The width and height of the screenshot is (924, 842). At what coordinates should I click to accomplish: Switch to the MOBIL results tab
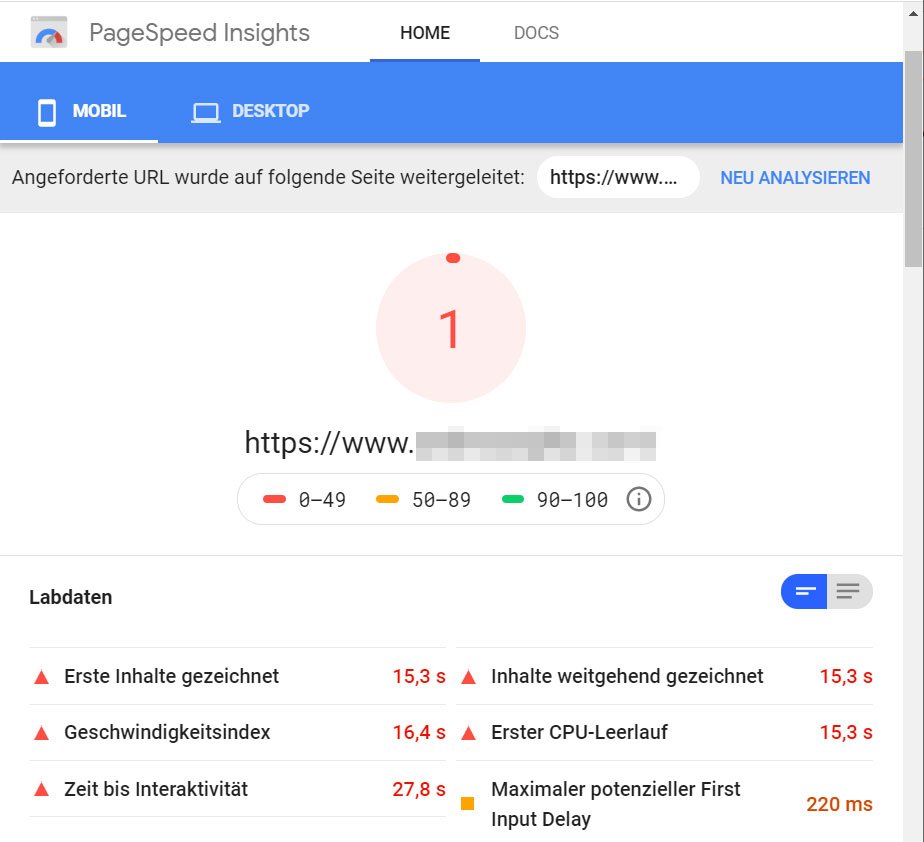point(79,111)
